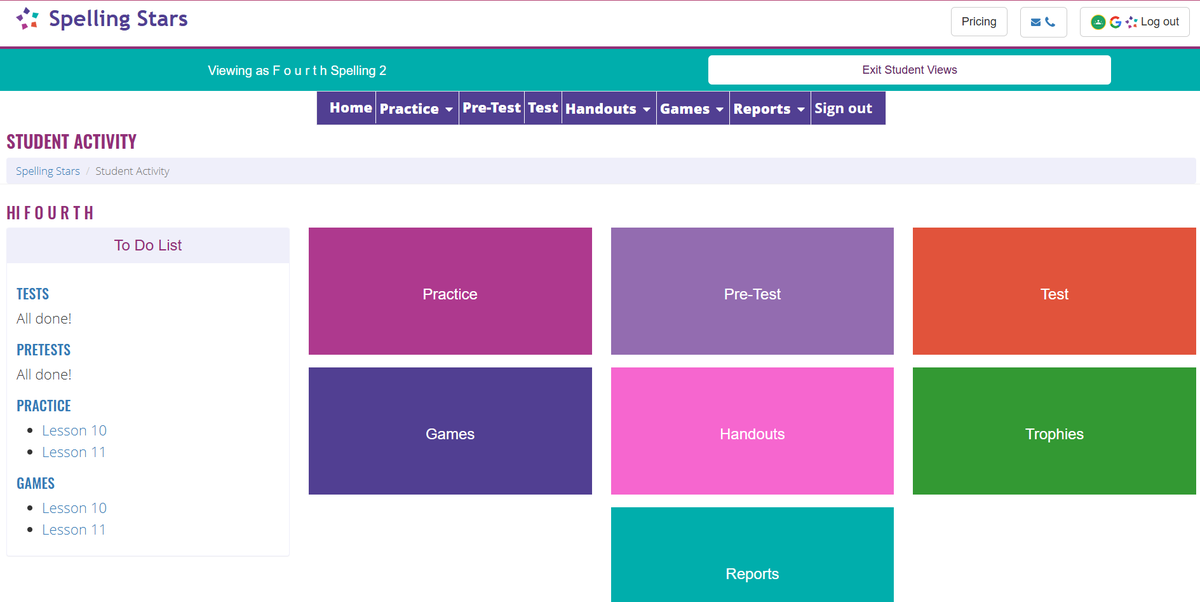Screen dimensions: 1200x602
Task: Click the PRACTICE heading in the to-do list
Action: [x=44, y=406]
